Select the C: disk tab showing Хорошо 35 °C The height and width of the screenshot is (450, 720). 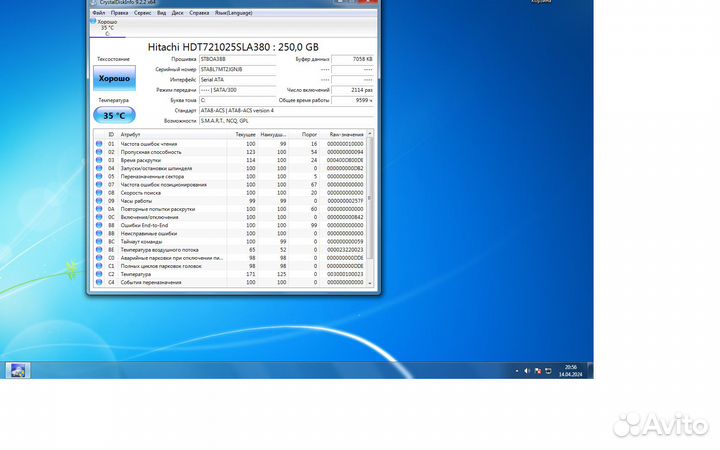(107, 28)
